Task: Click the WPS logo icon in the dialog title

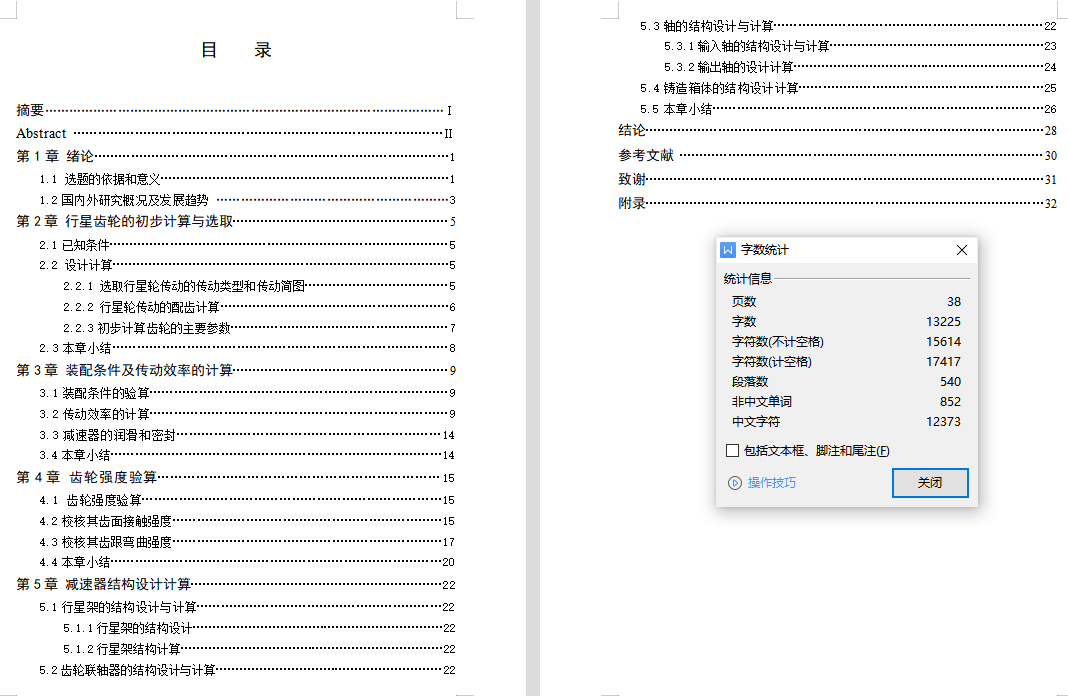Action: pyautogui.click(x=728, y=250)
